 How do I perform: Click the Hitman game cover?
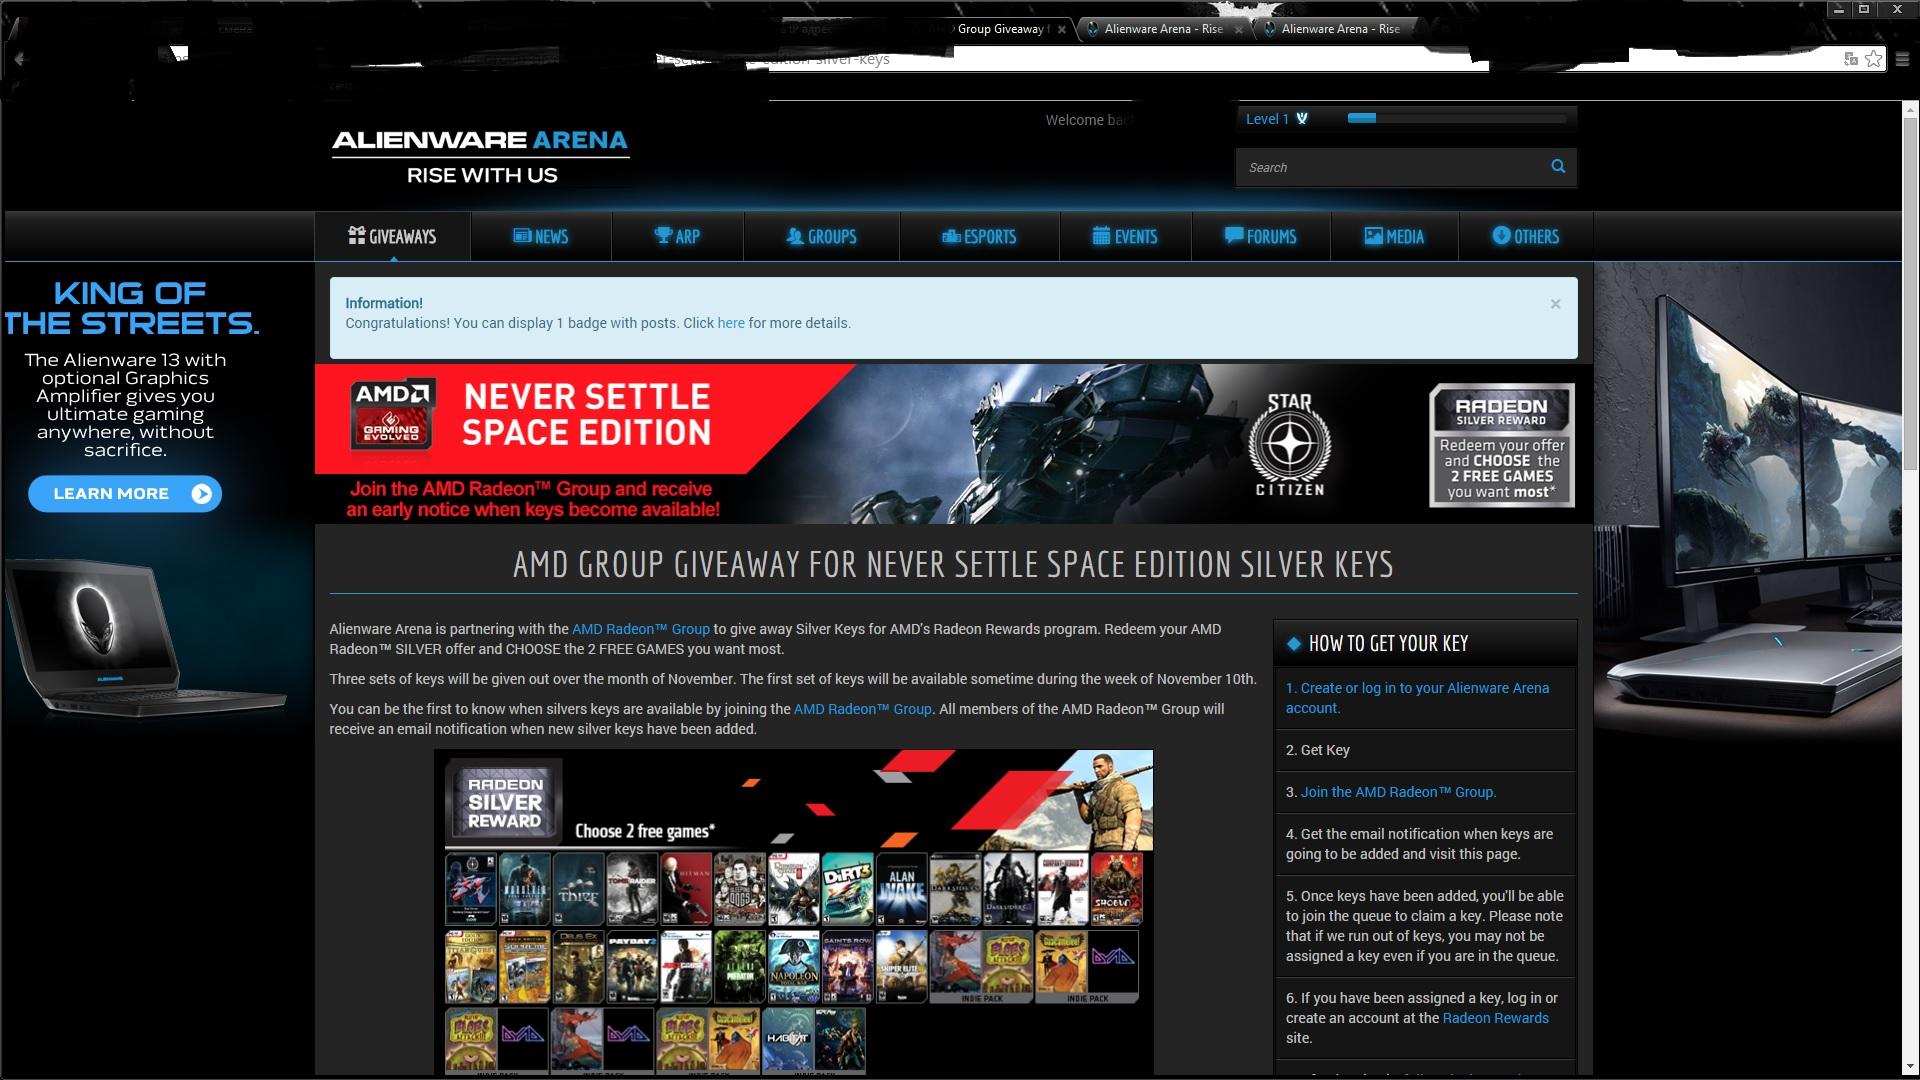[686, 889]
